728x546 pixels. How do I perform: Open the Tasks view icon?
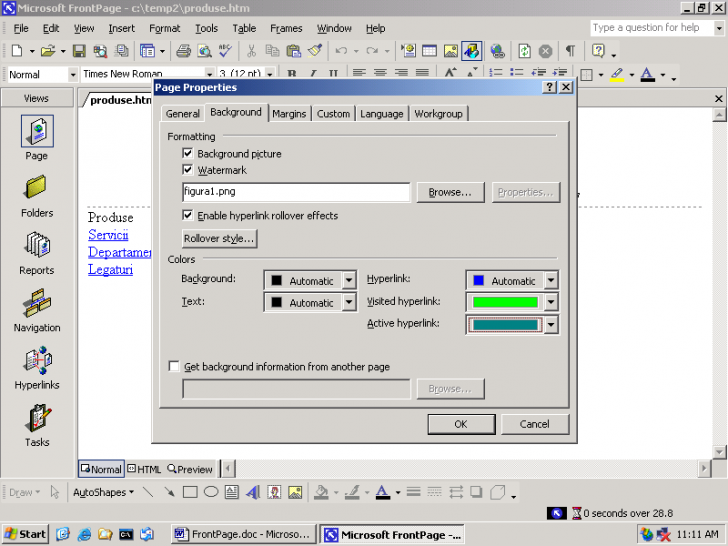click(37, 418)
